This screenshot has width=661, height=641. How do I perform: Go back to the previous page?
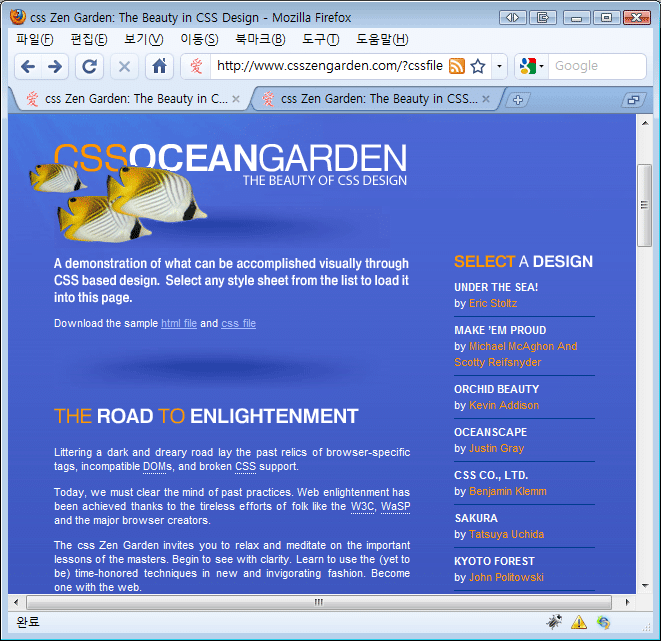tap(28, 67)
